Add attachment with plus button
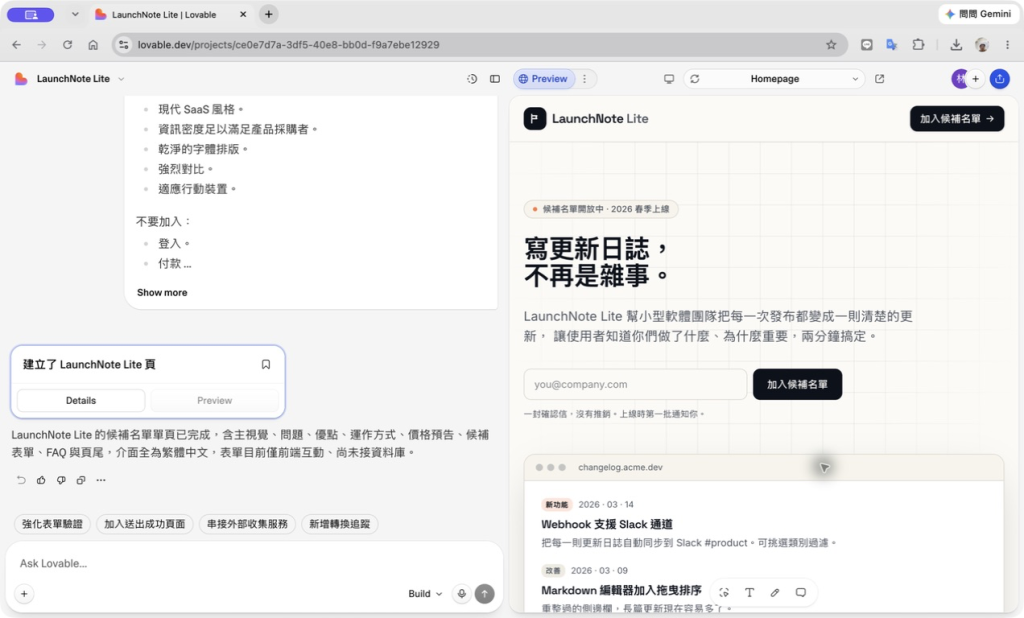This screenshot has height=618, width=1024. (24, 594)
